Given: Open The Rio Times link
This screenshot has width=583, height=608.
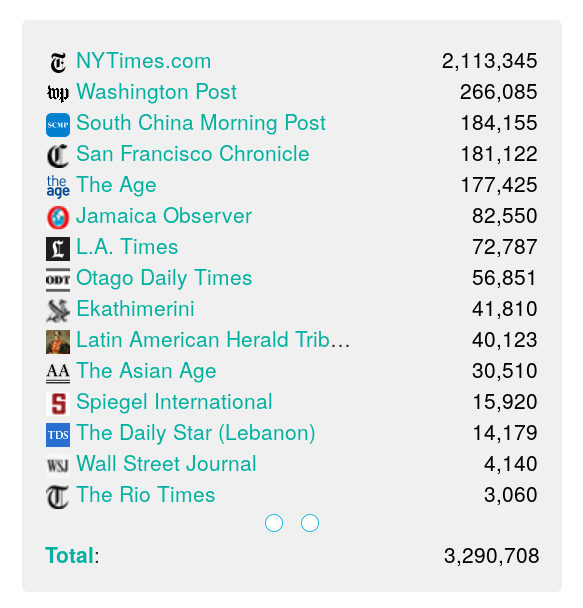Looking at the screenshot, I should click(x=145, y=495).
